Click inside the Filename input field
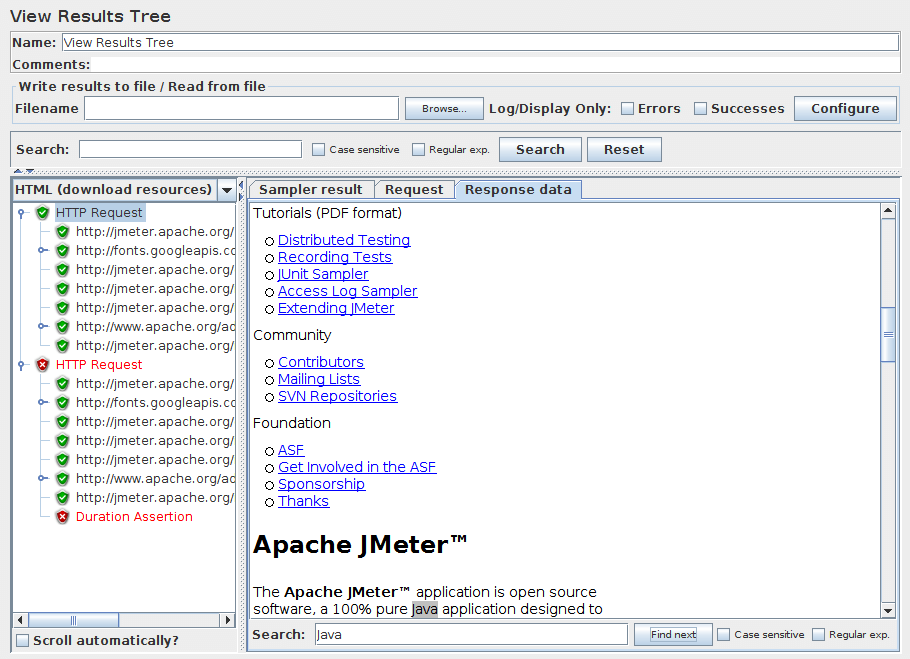The width and height of the screenshot is (910, 659). tap(240, 108)
